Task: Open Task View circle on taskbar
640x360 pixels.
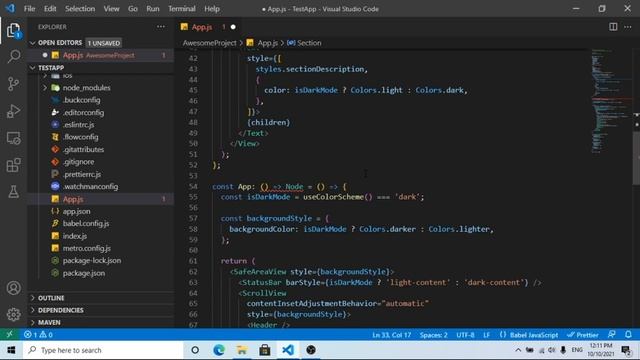Action: pos(195,350)
